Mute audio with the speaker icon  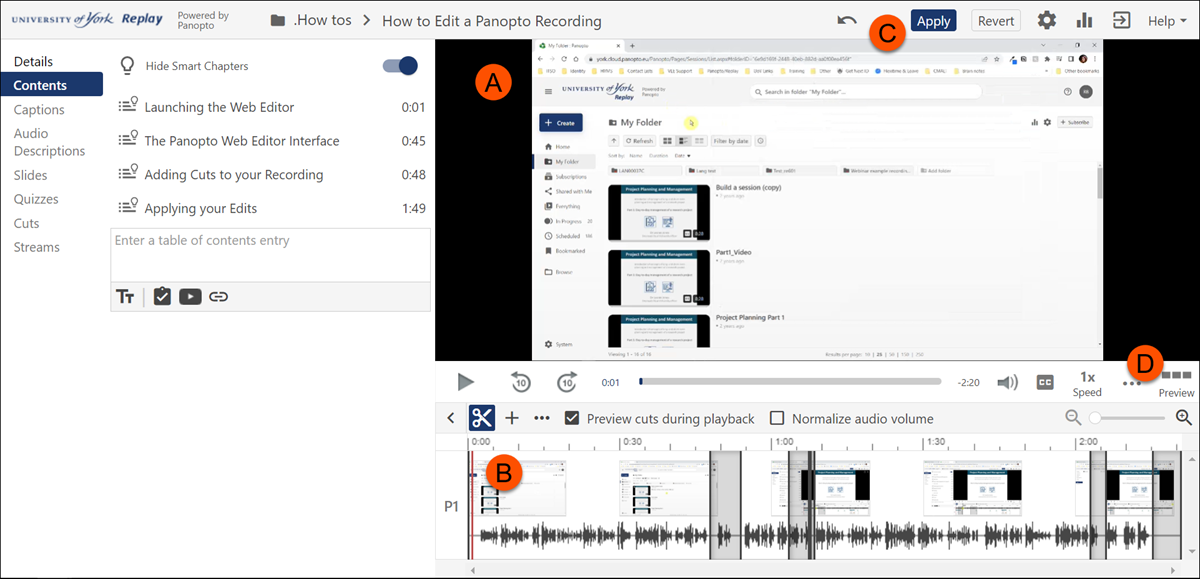click(1008, 382)
